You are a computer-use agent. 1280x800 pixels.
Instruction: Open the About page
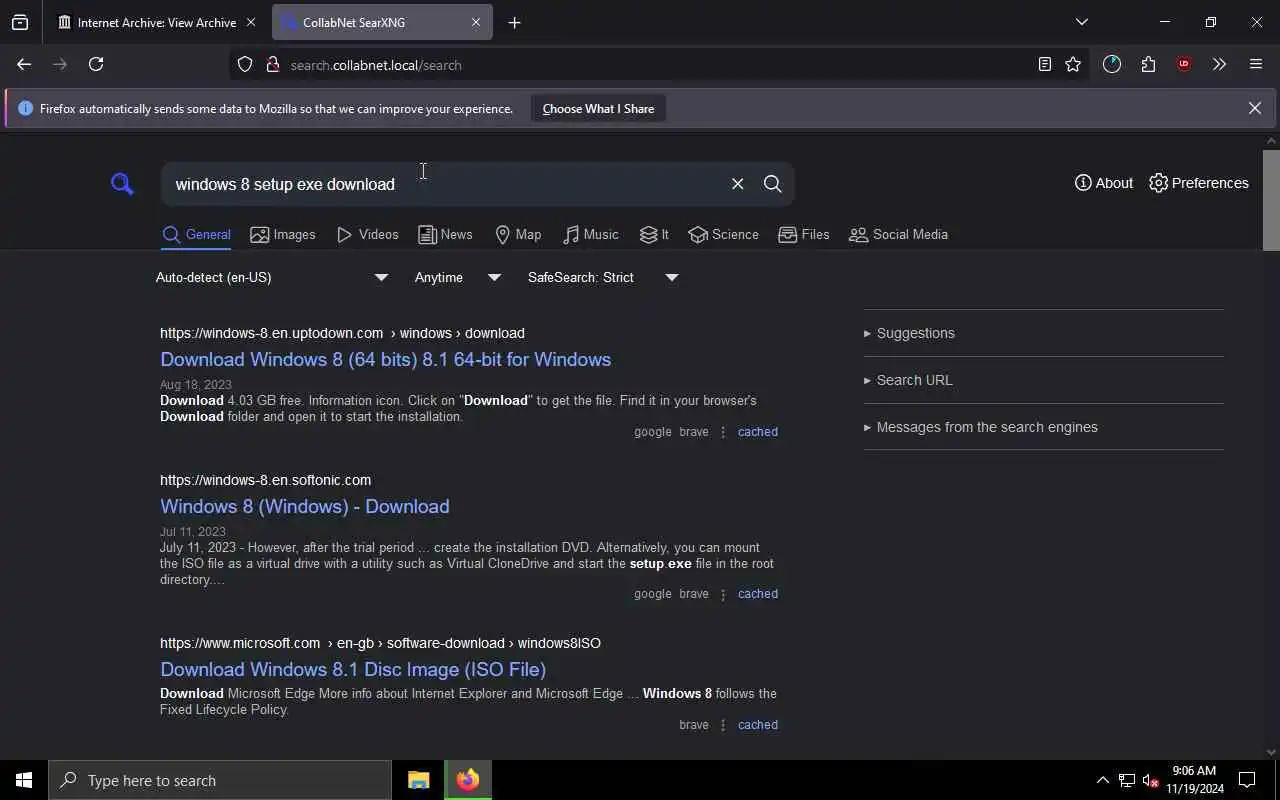[x=1104, y=183]
